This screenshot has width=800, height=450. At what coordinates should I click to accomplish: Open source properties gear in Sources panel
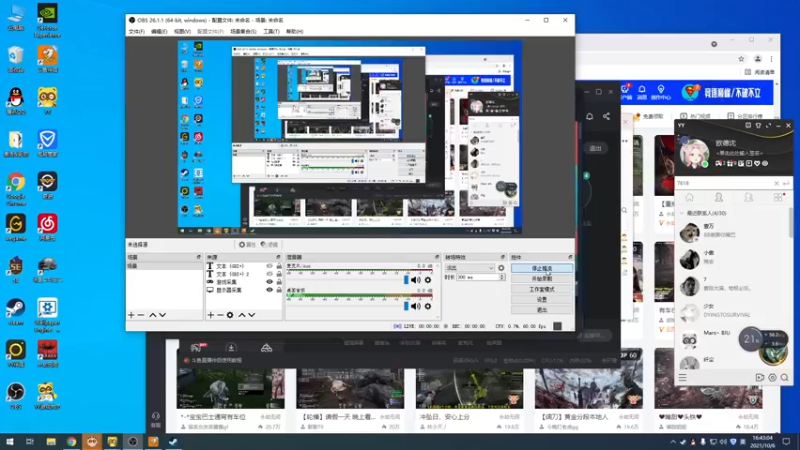point(230,315)
